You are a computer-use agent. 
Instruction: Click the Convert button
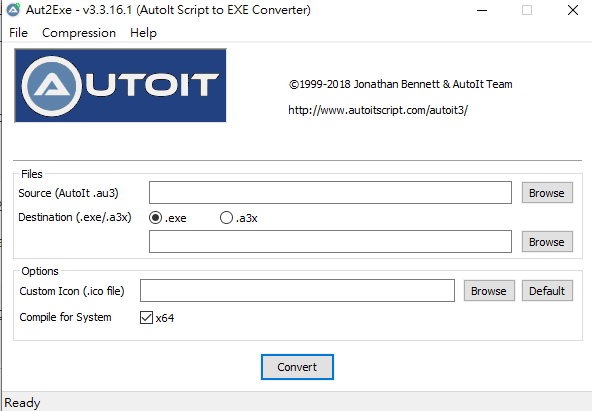[x=297, y=367]
